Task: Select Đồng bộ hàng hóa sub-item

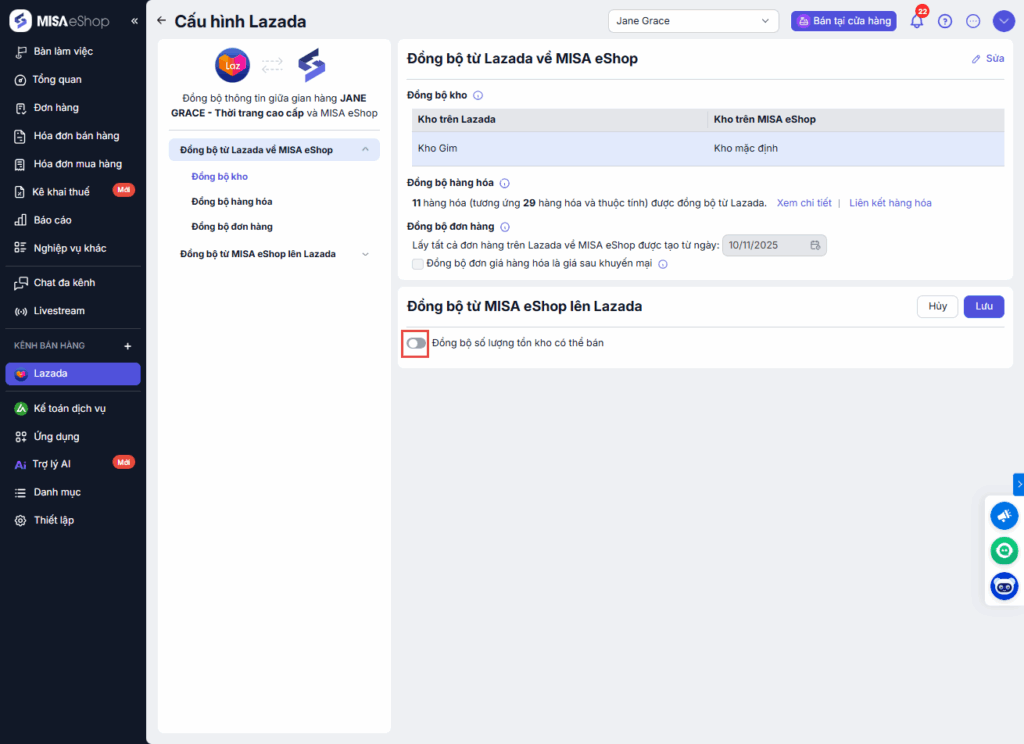Action: 232,202
